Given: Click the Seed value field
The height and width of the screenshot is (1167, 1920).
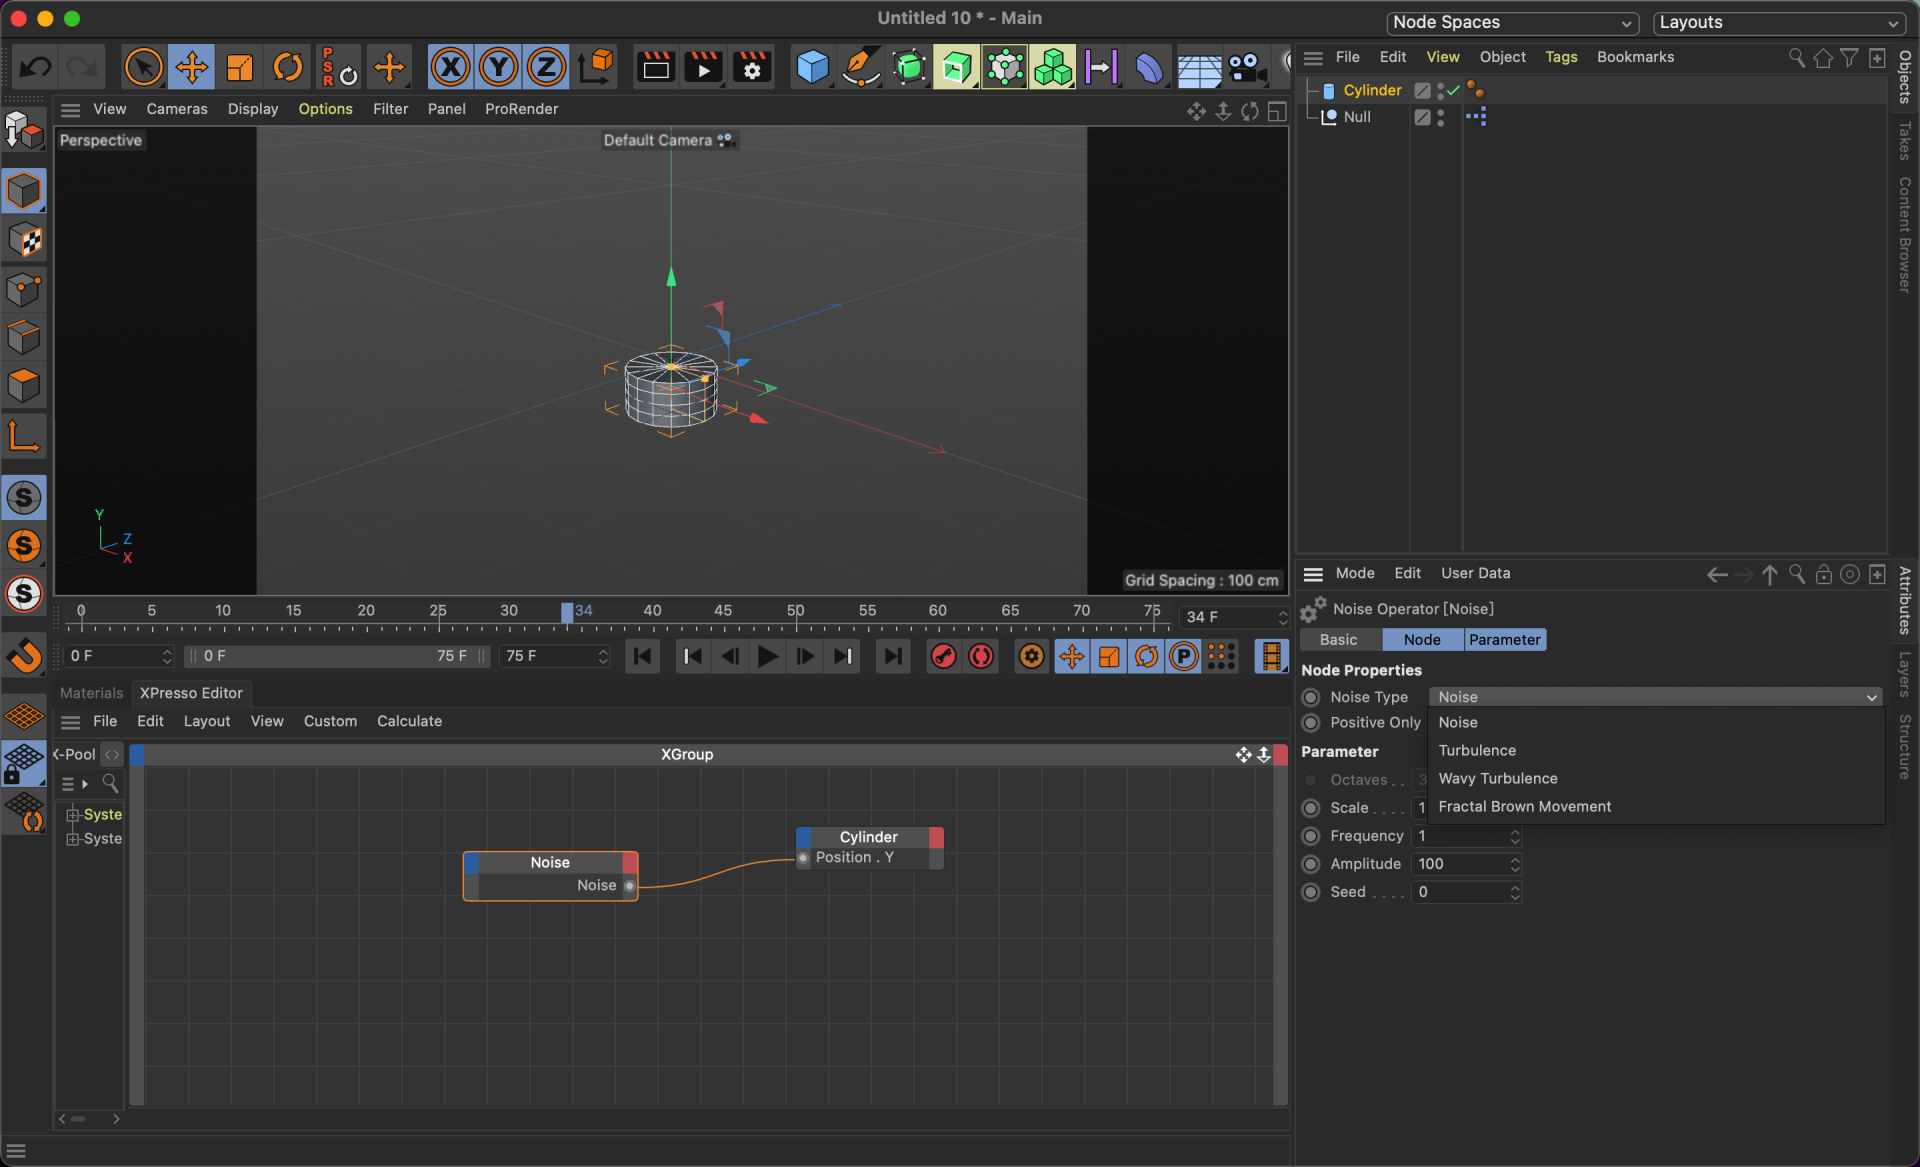Looking at the screenshot, I should tap(1459, 892).
